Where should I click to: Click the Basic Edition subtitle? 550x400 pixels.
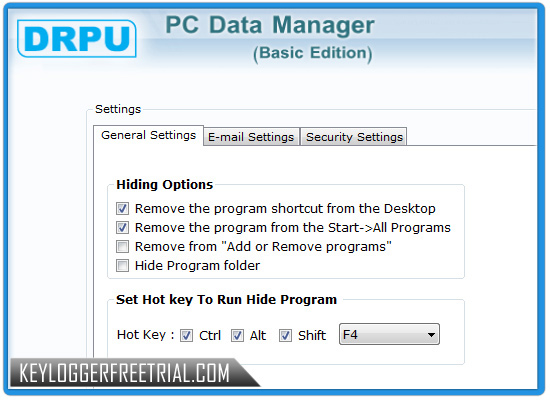[313, 53]
